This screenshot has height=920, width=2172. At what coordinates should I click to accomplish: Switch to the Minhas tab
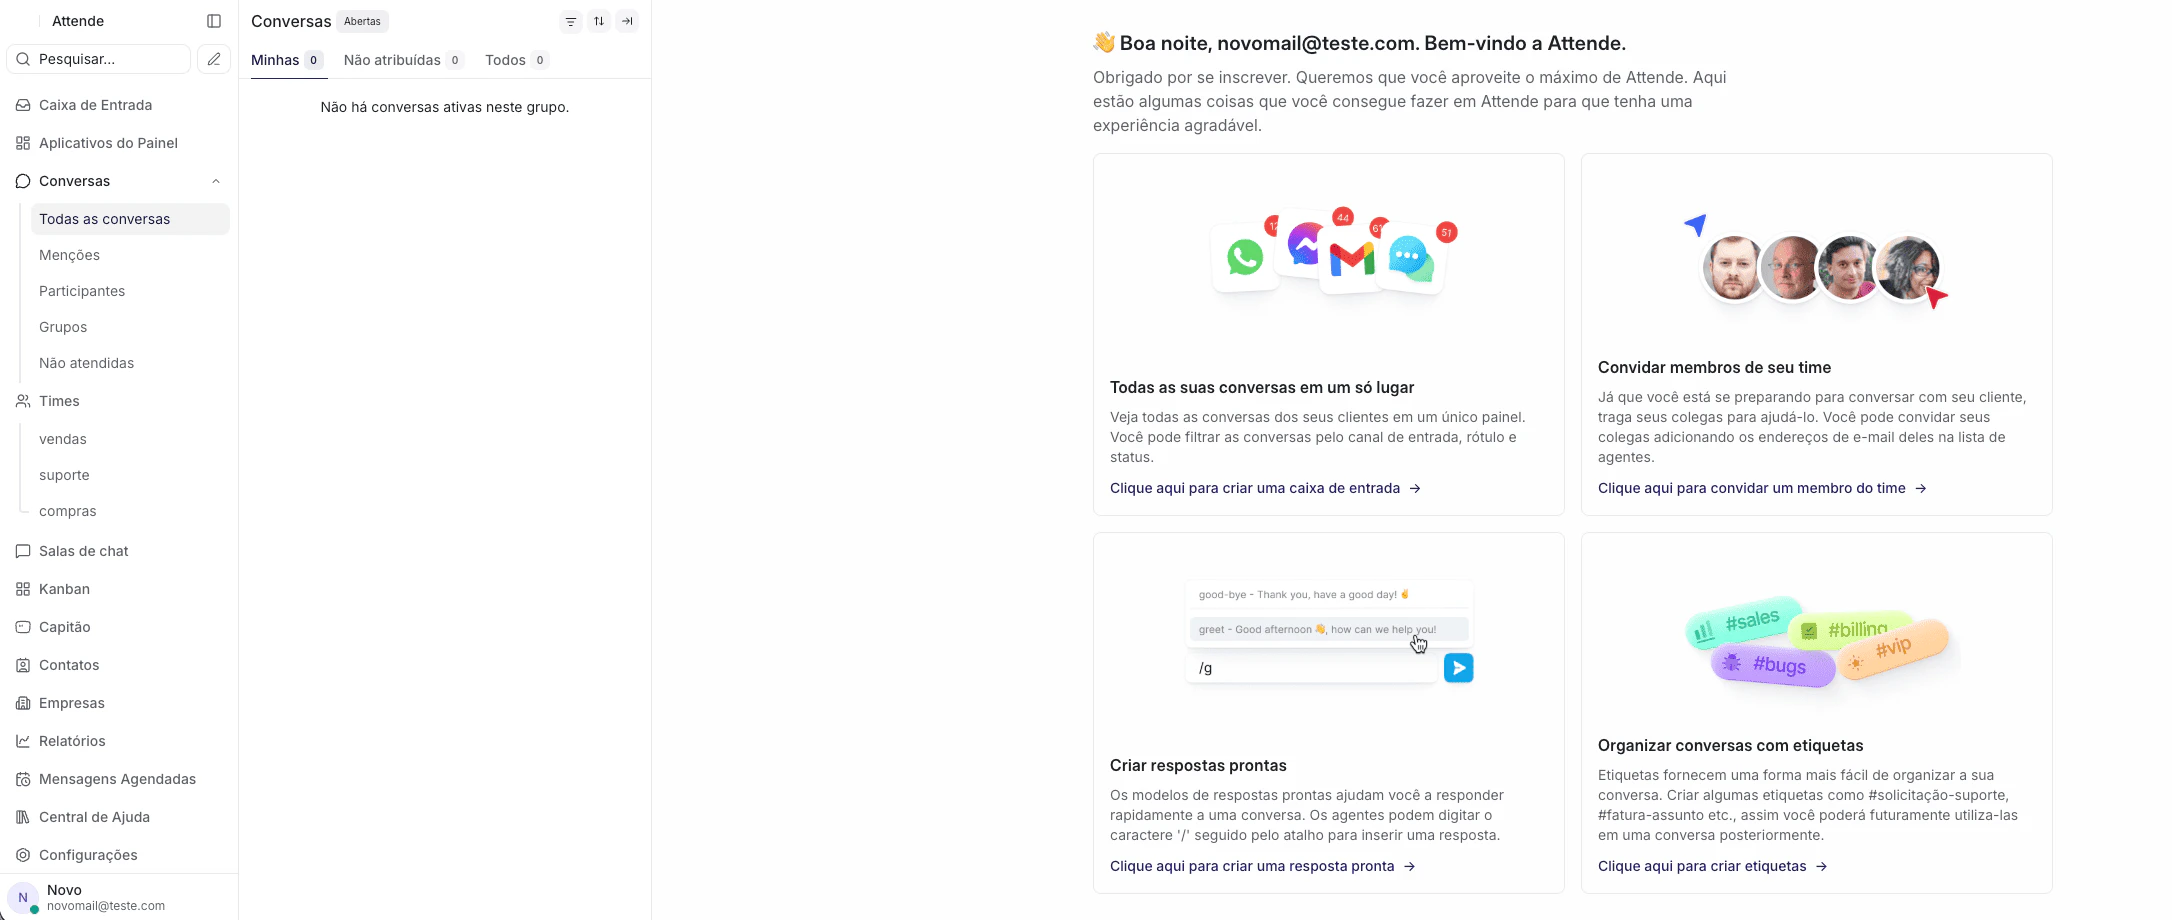coord(287,60)
